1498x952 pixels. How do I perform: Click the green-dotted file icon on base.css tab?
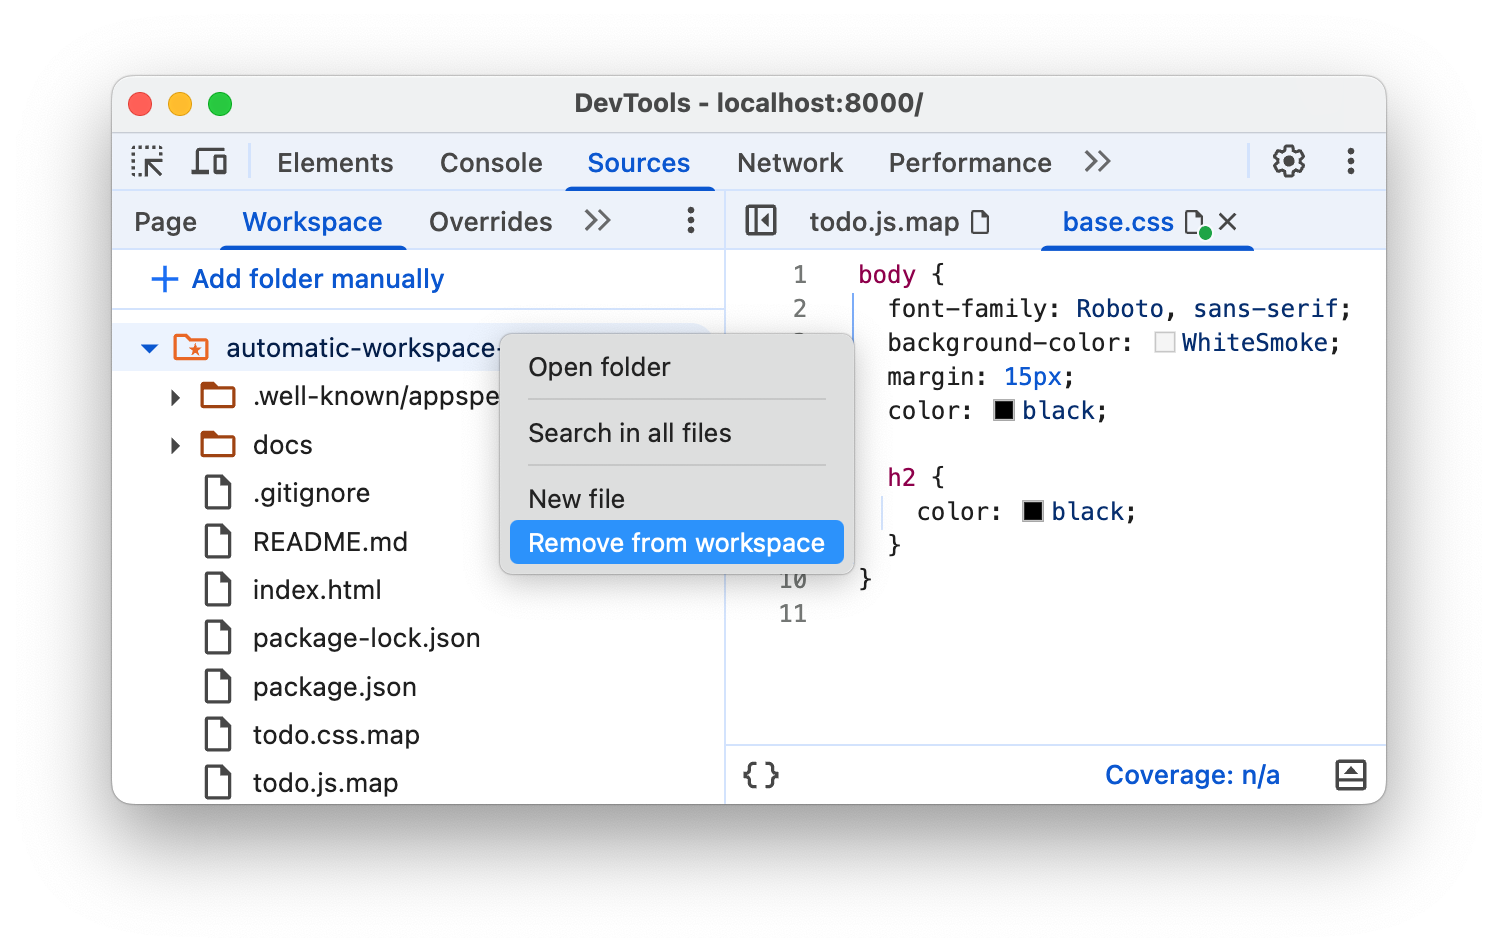pyautogui.click(x=1194, y=222)
